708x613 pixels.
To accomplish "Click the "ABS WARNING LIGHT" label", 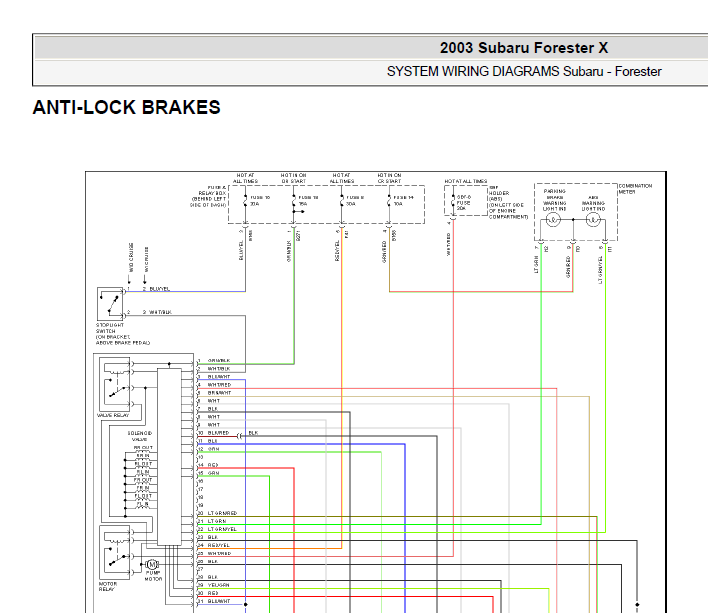I will coord(593,203).
